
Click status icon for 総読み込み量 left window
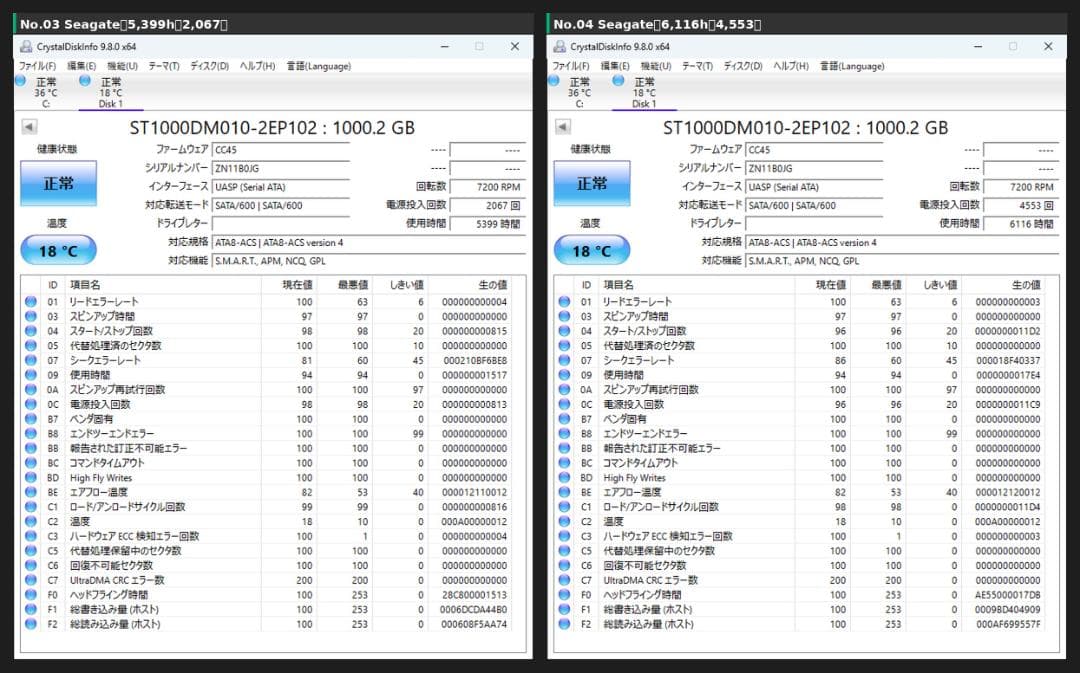(31, 624)
